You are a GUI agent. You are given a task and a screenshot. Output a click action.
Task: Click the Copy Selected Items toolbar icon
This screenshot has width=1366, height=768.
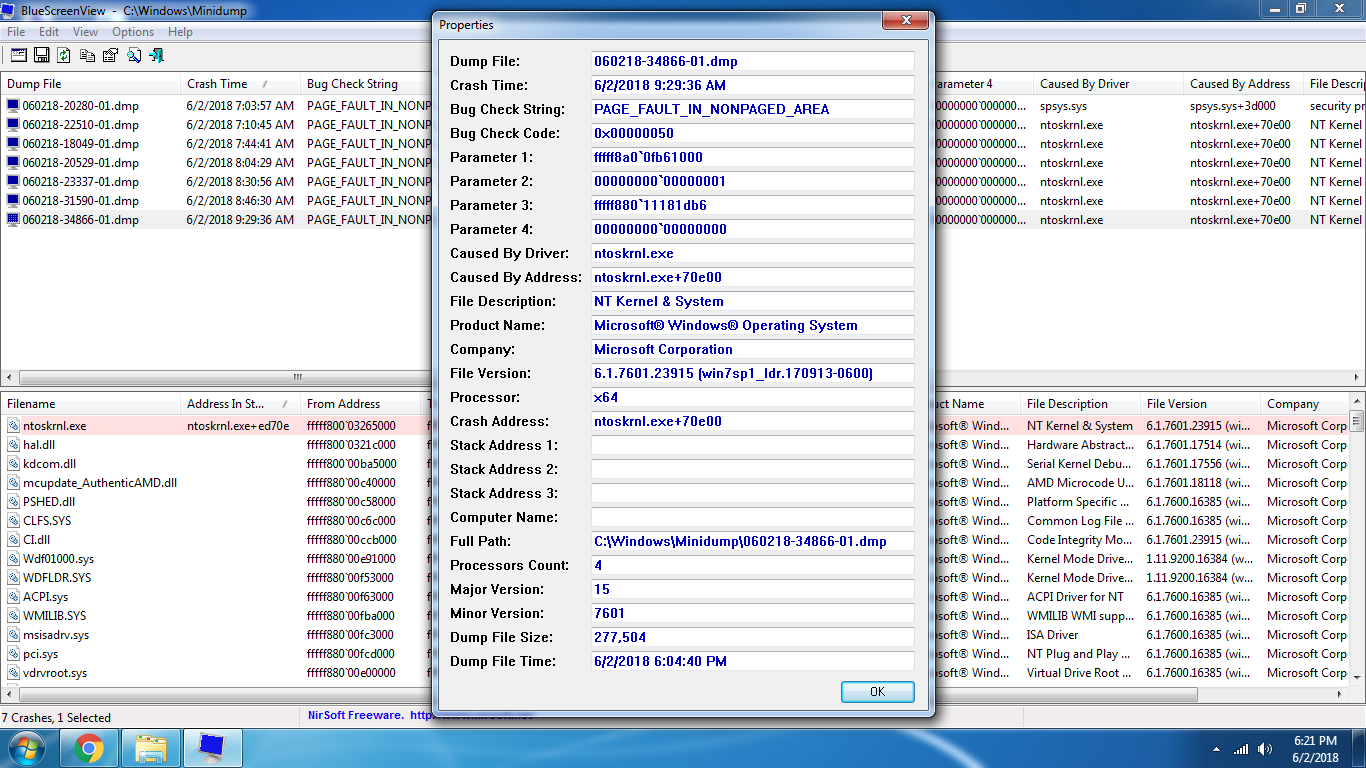[x=88, y=55]
